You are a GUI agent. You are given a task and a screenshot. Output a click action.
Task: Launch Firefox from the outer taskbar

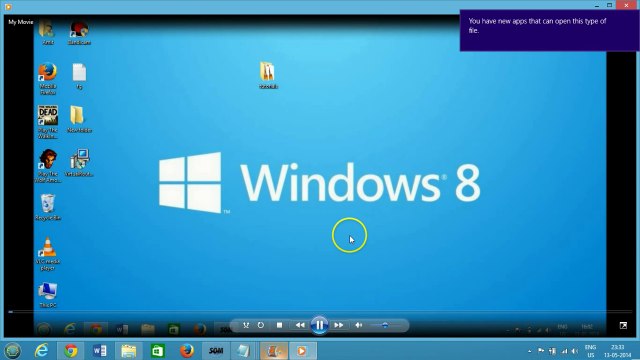click(x=187, y=351)
